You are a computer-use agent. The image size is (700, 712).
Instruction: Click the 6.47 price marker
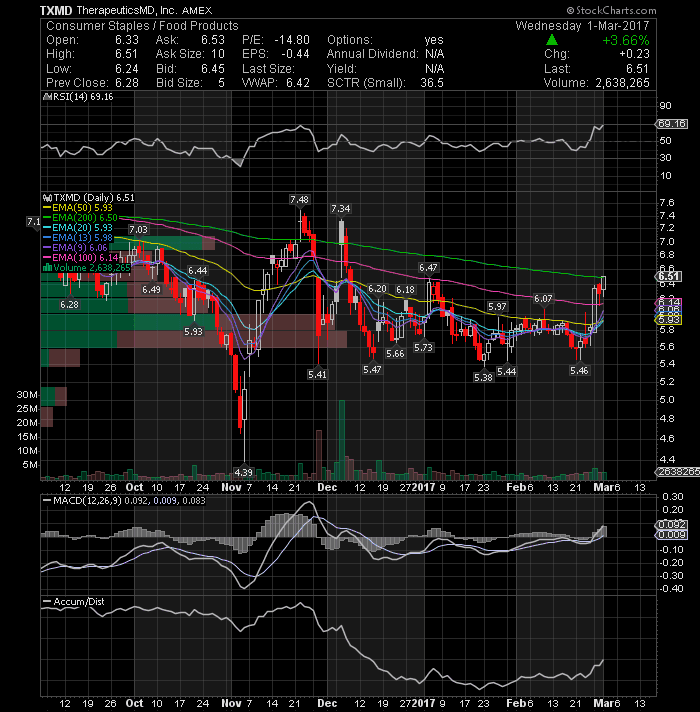coord(428,267)
